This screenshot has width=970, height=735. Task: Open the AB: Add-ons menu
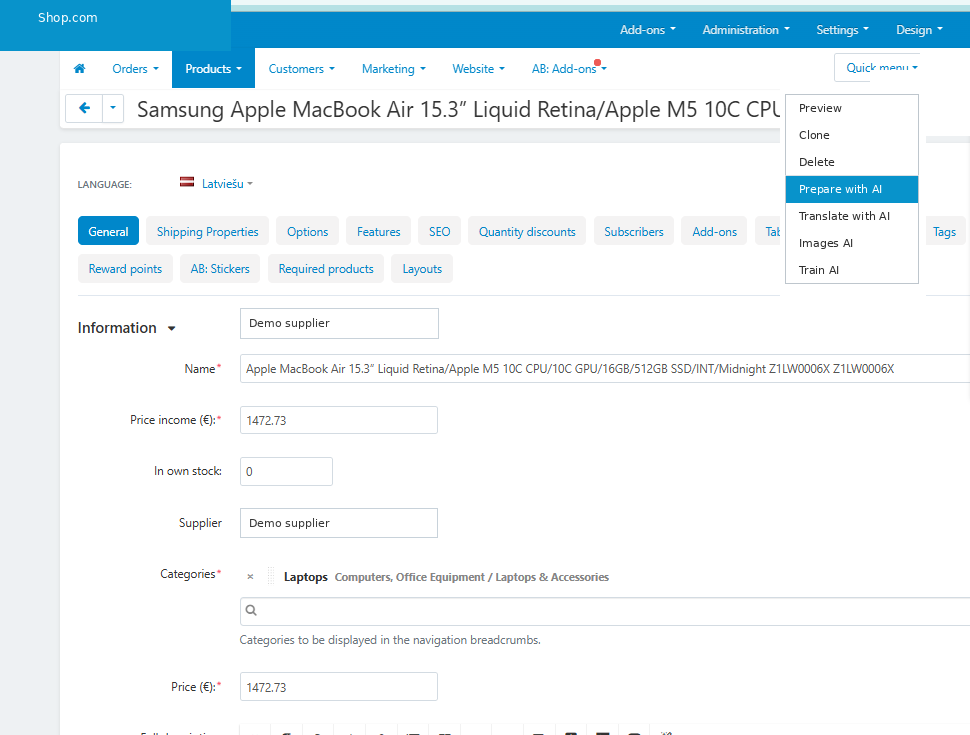point(569,69)
